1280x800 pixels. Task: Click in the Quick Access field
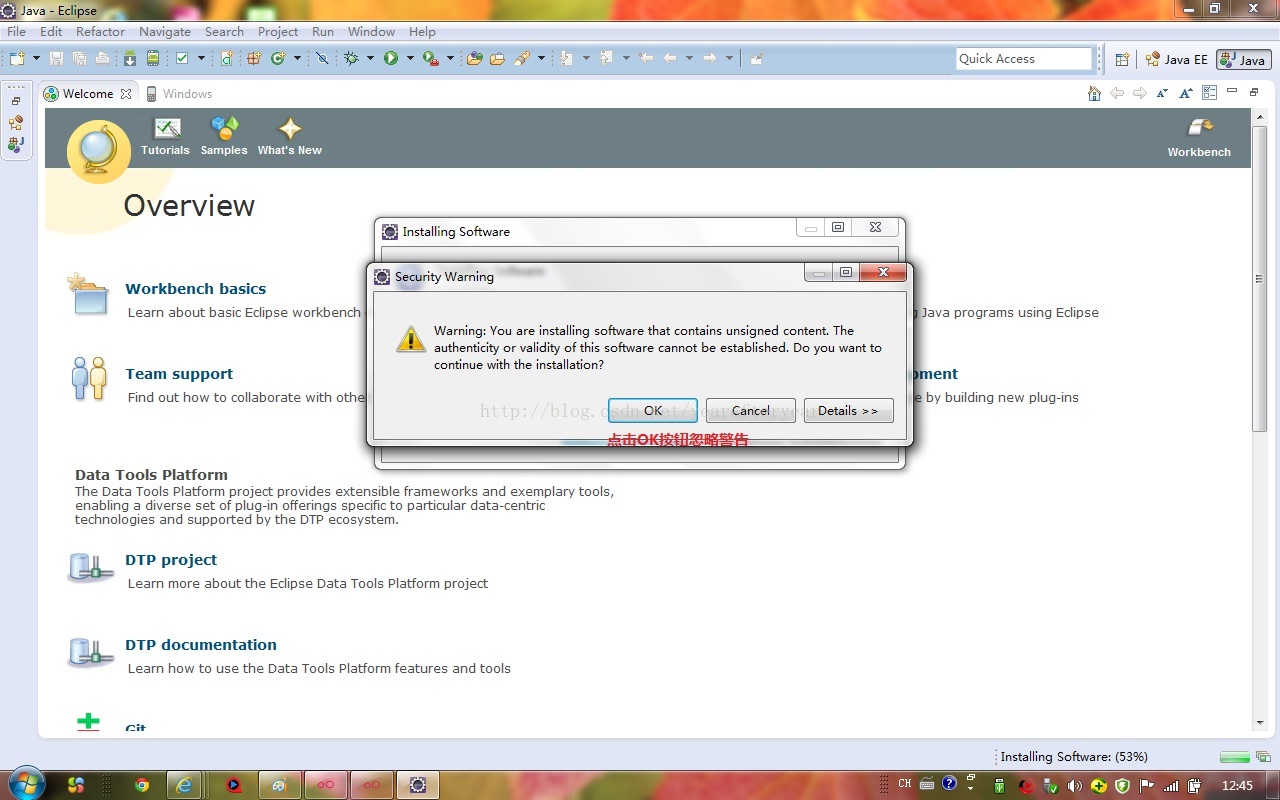click(x=1023, y=59)
